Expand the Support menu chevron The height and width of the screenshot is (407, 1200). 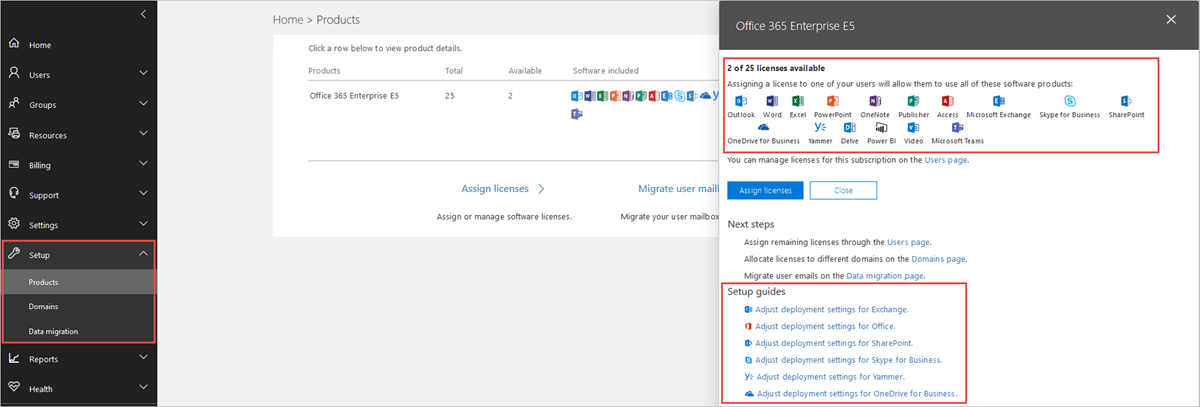(x=143, y=194)
